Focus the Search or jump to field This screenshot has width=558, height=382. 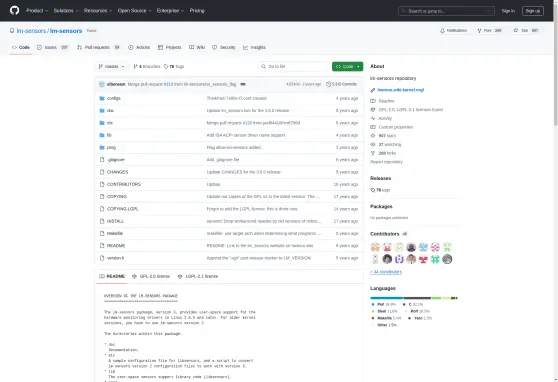(x=446, y=11)
